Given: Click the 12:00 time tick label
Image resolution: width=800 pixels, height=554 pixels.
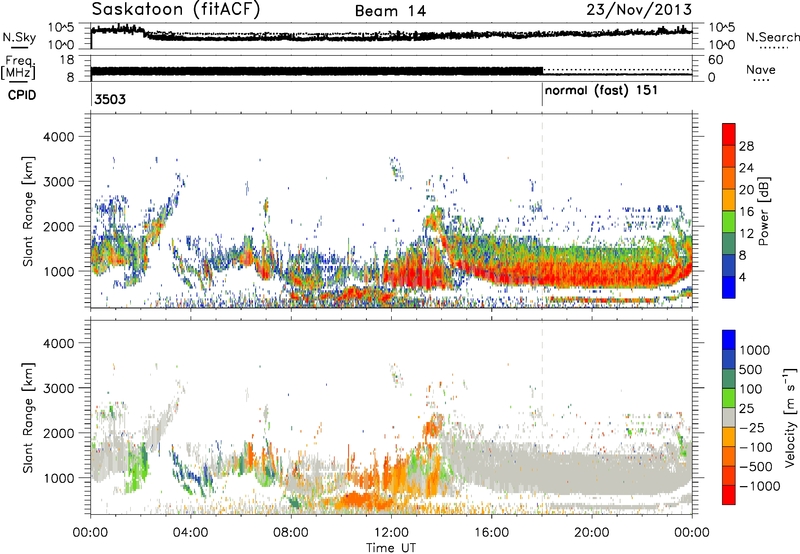Looking at the screenshot, I should [391, 533].
